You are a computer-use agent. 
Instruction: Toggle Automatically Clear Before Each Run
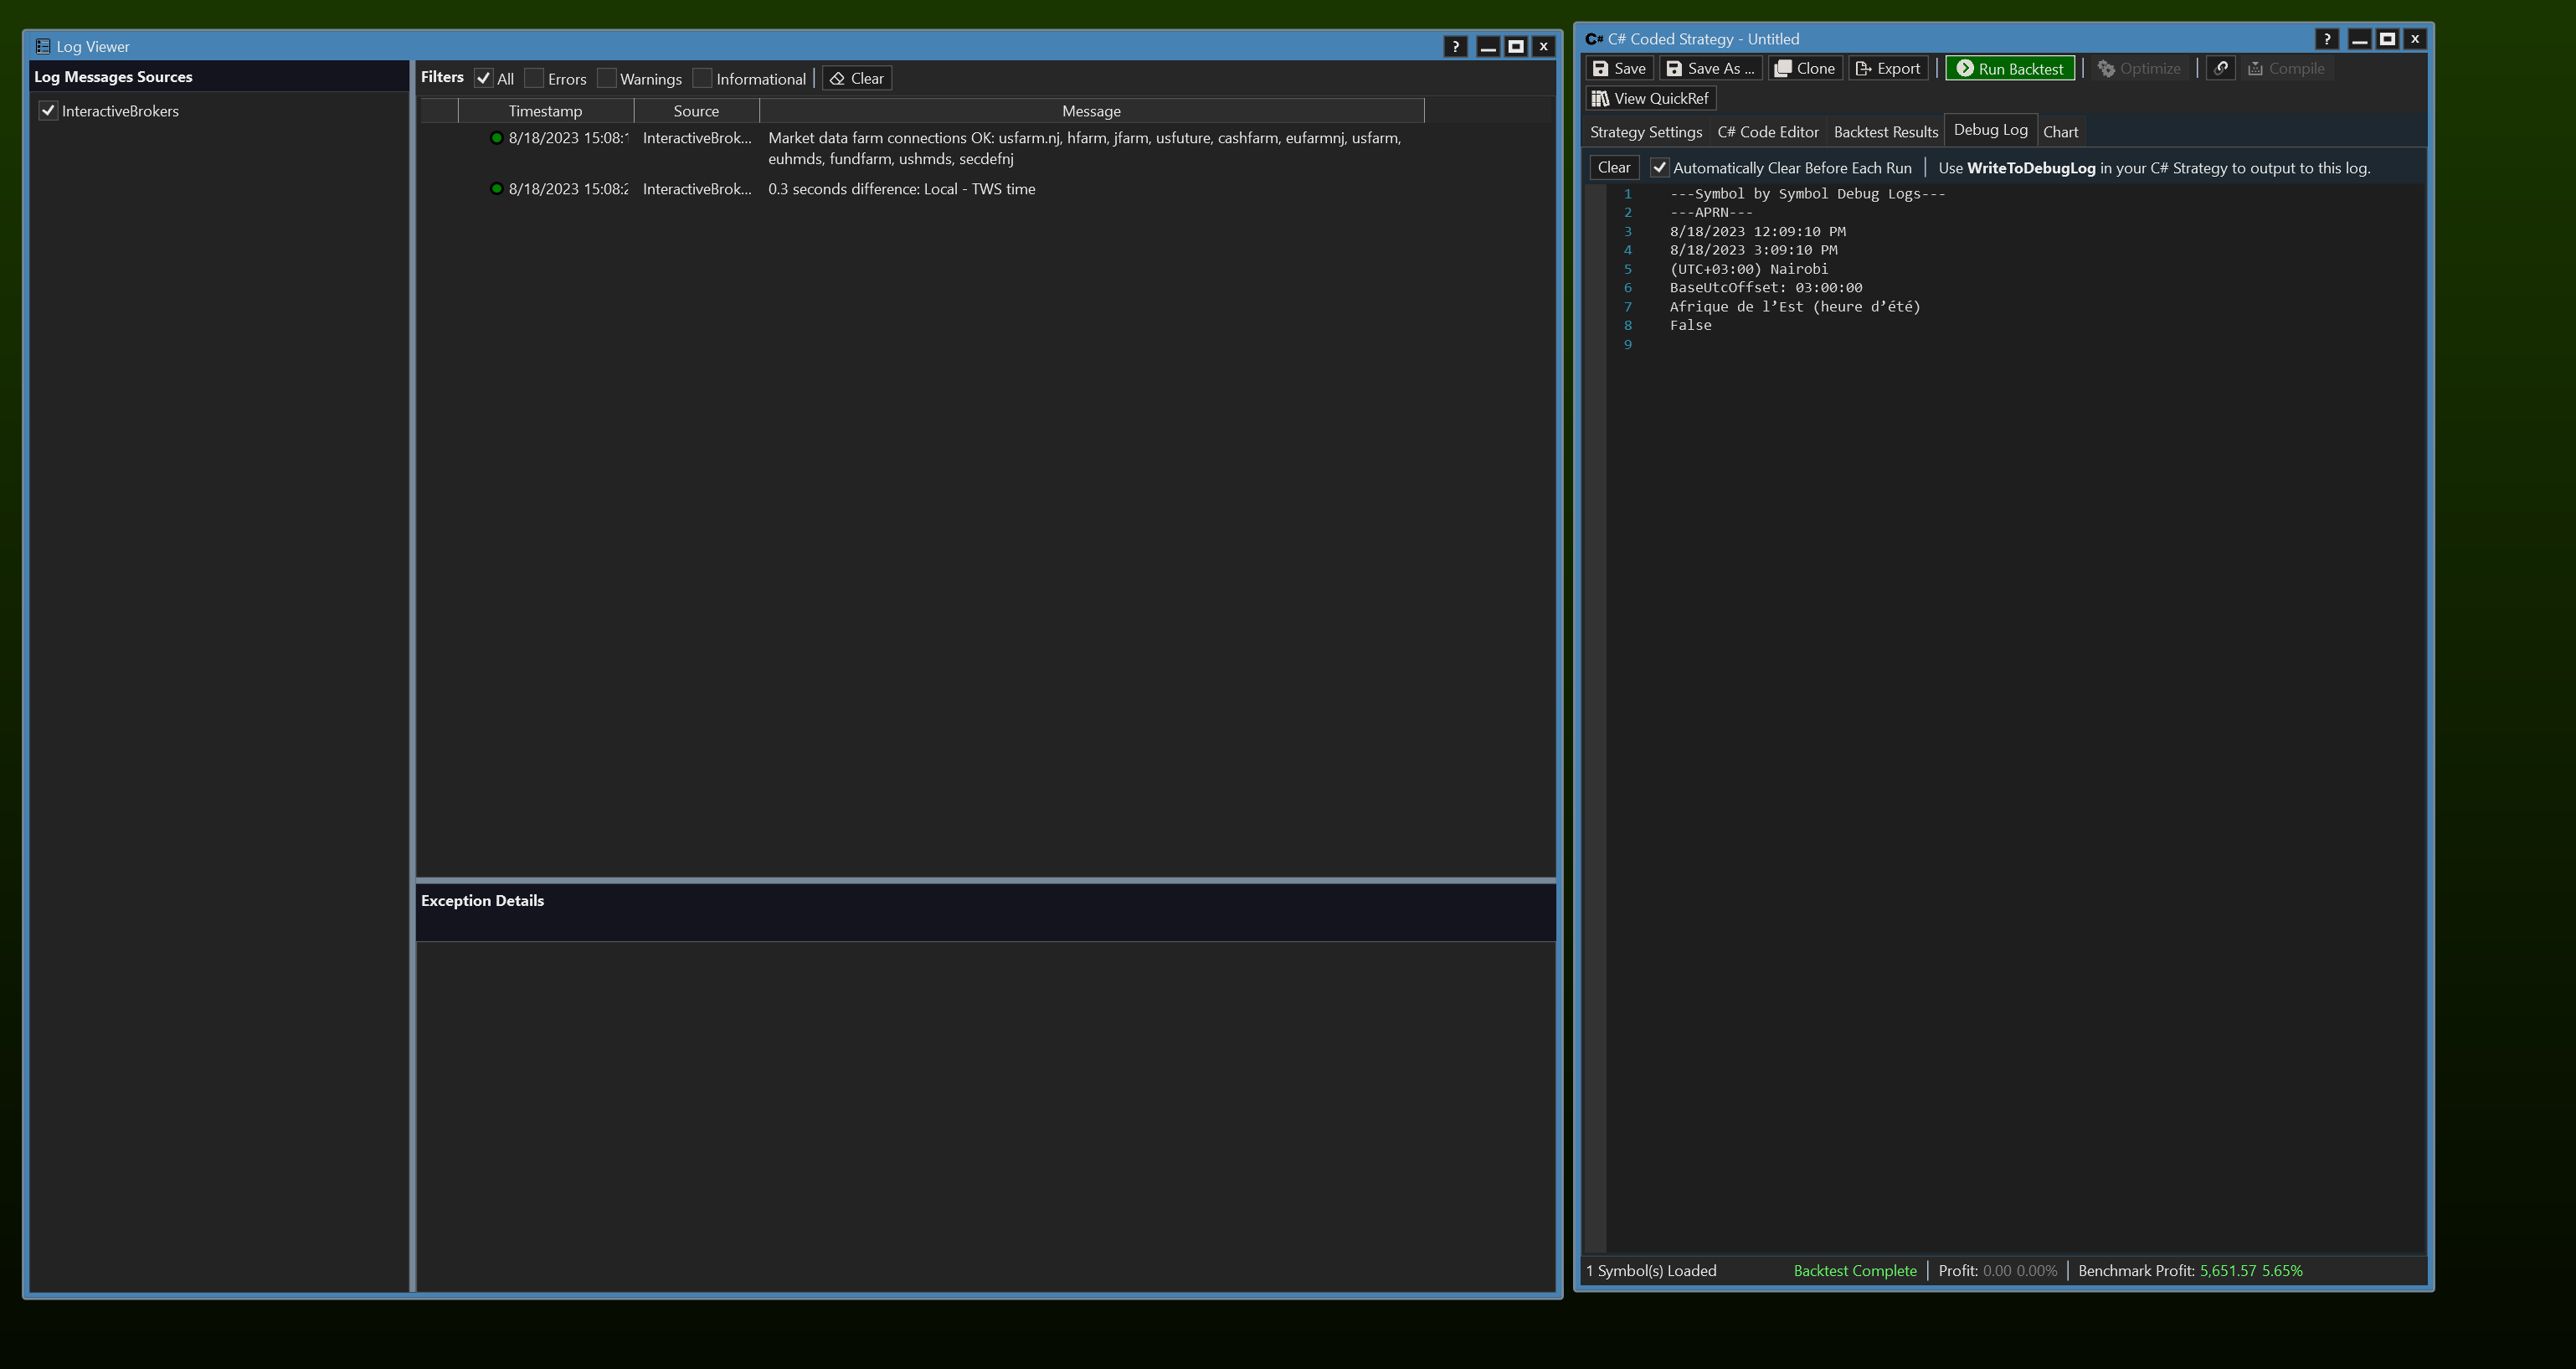[1659, 168]
